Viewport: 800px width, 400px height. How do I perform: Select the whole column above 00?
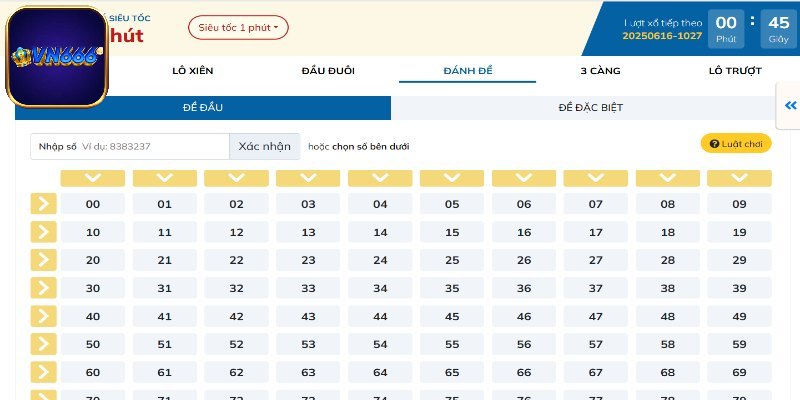(93, 178)
